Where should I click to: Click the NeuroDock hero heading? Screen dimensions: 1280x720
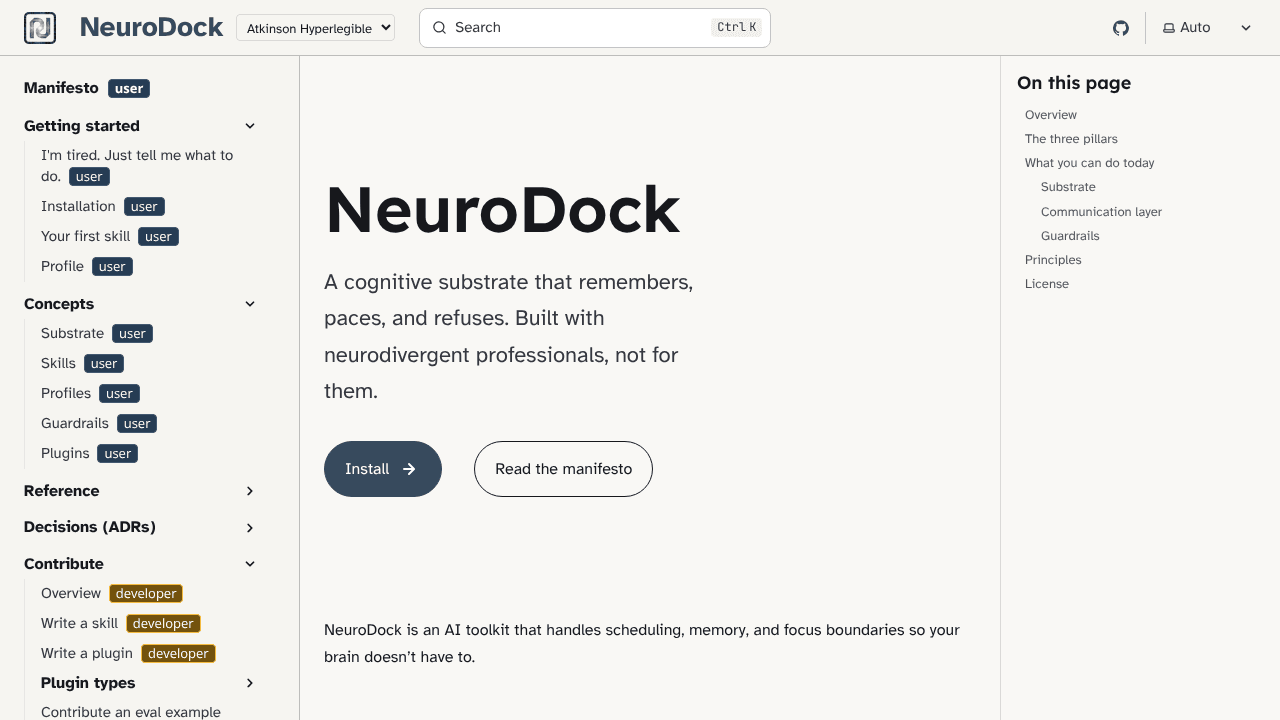[503, 210]
